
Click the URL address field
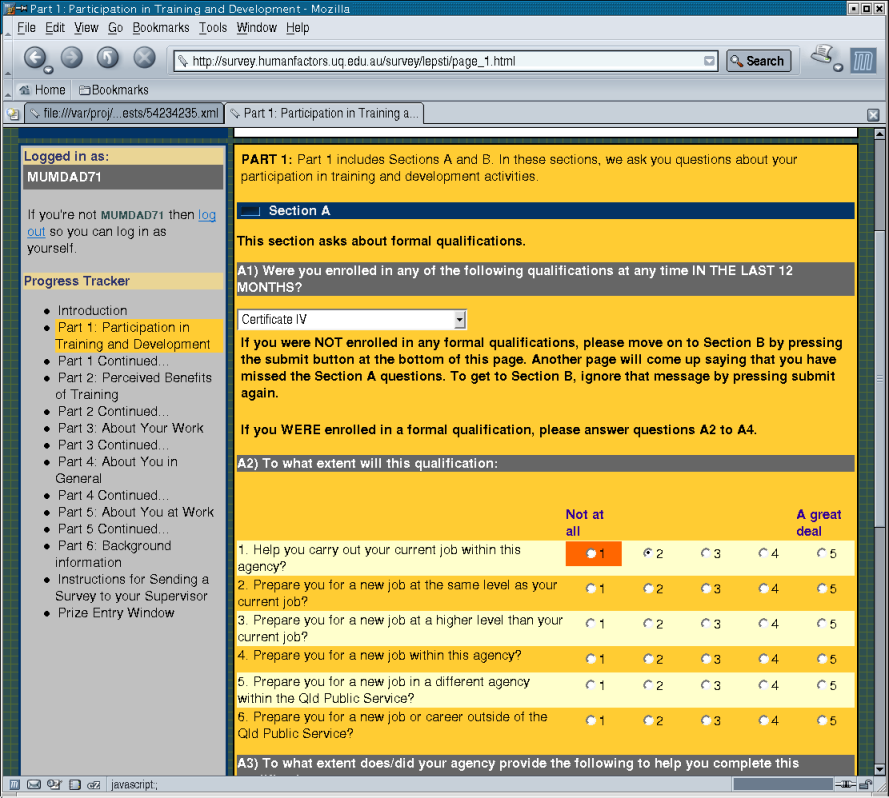click(x=440, y=61)
